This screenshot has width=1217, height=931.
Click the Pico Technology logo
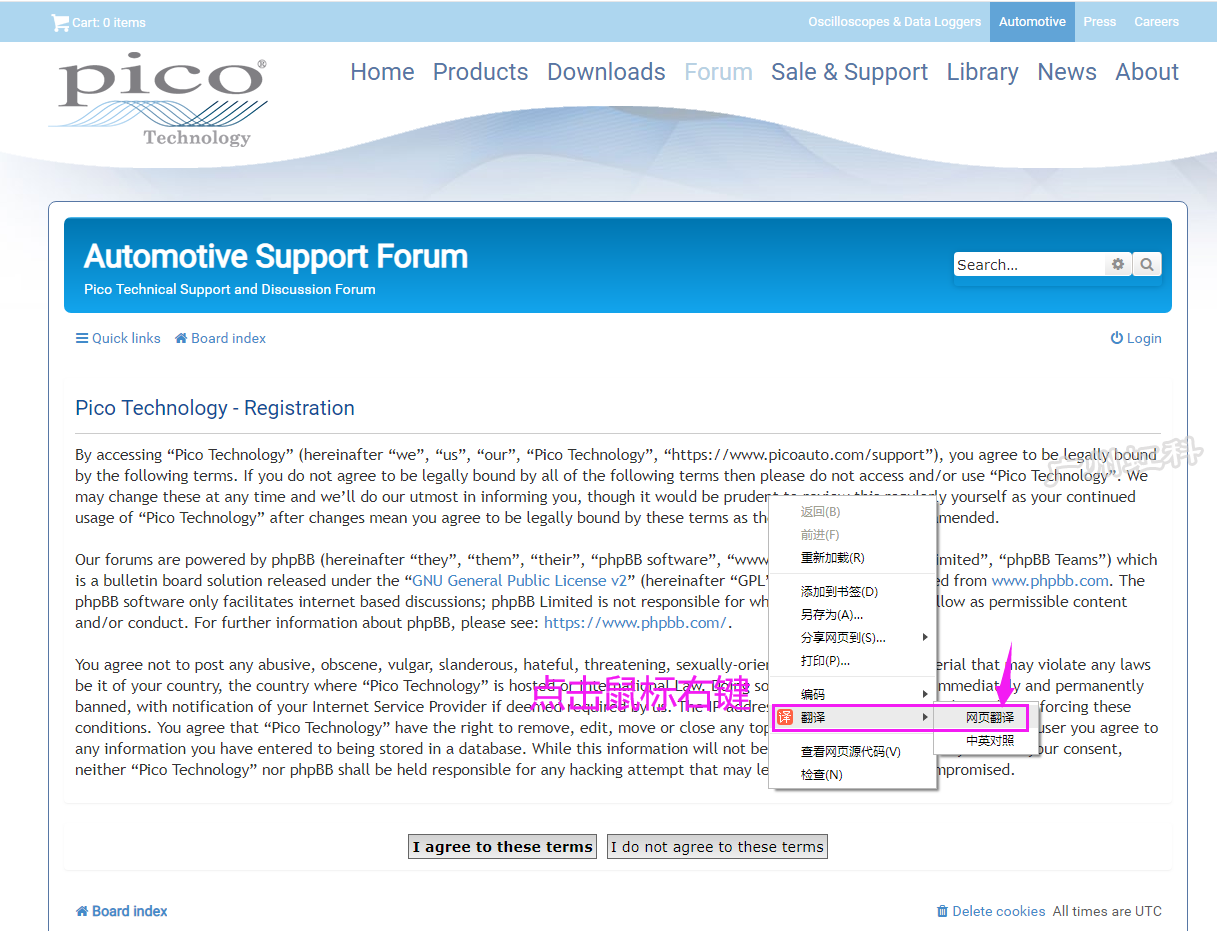pos(158,100)
